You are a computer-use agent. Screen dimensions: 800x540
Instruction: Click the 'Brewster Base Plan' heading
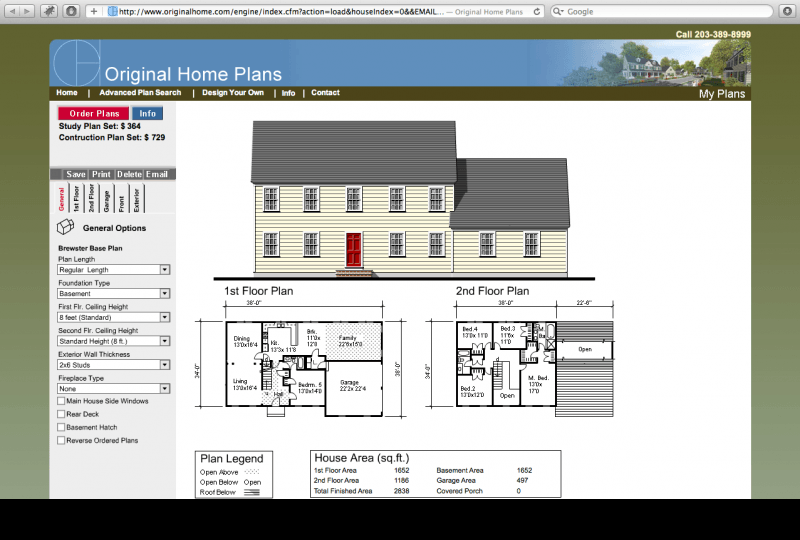[x=90, y=248]
